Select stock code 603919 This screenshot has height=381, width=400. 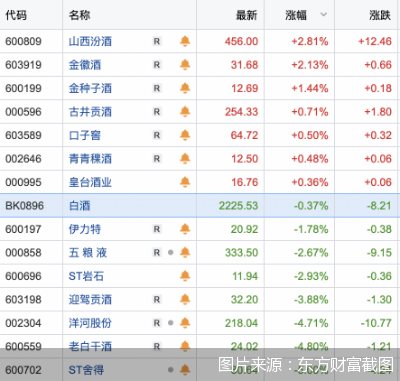click(x=23, y=65)
